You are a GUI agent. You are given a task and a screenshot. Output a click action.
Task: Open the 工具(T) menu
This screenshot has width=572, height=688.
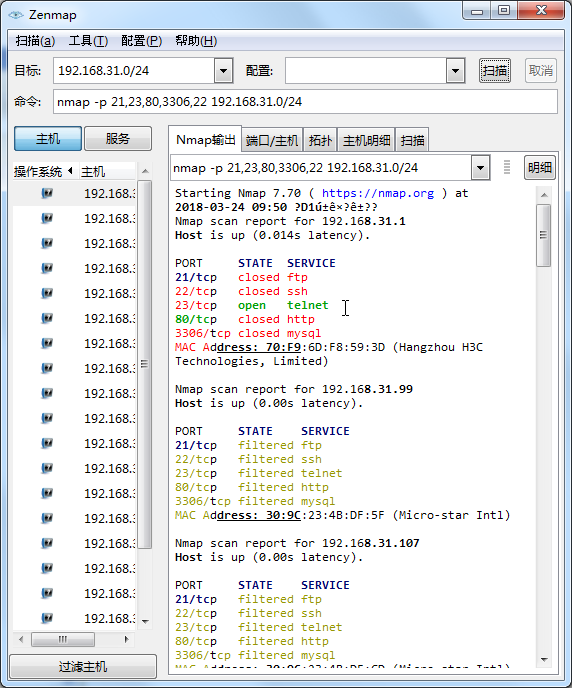tap(88, 41)
